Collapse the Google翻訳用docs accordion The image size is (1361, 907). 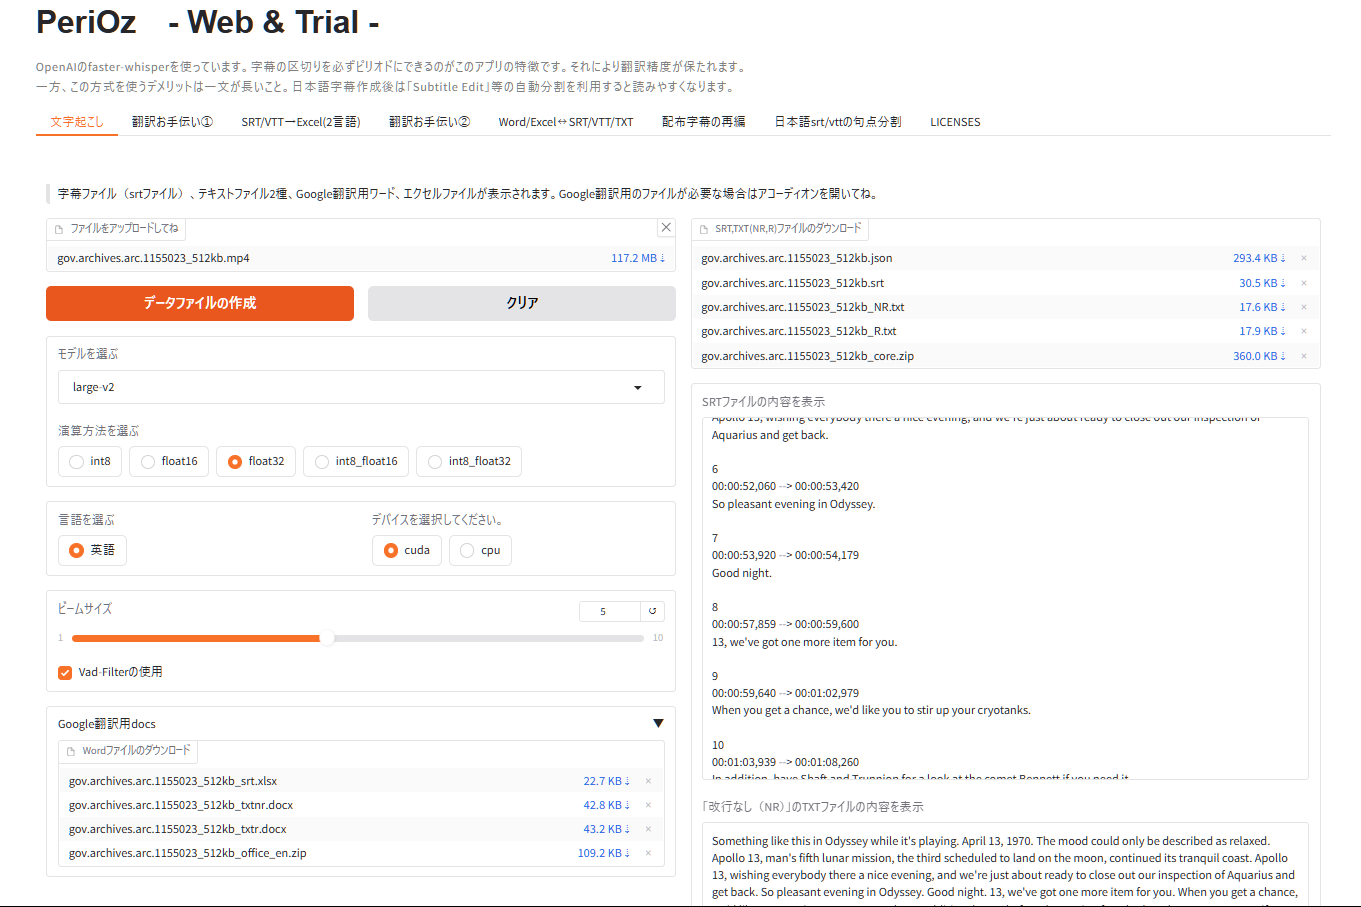point(658,723)
